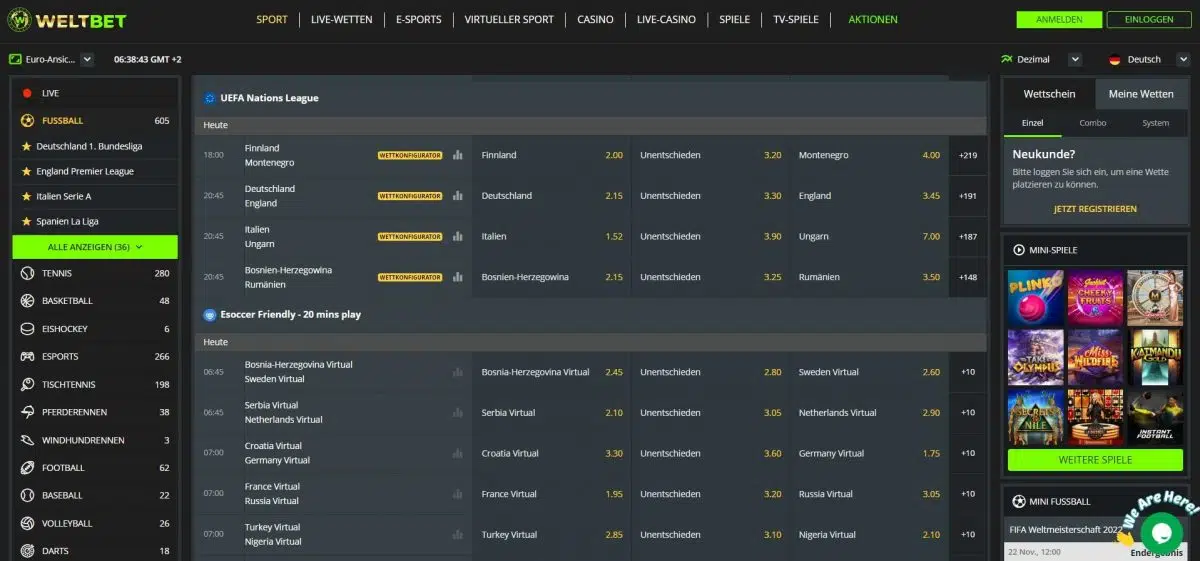Image resolution: width=1200 pixels, height=561 pixels.
Task: Select the Basketball sport icon
Action: tap(27, 301)
